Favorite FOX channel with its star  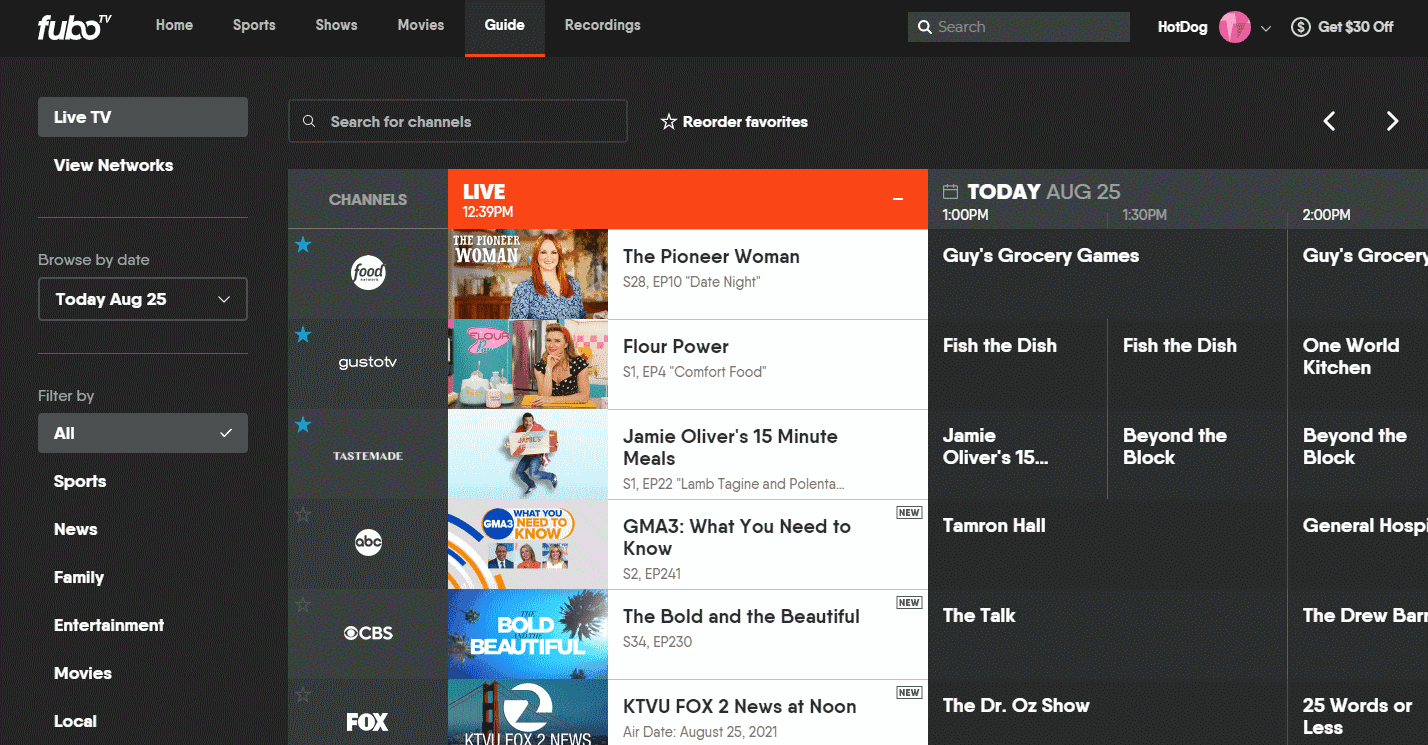(x=303, y=695)
